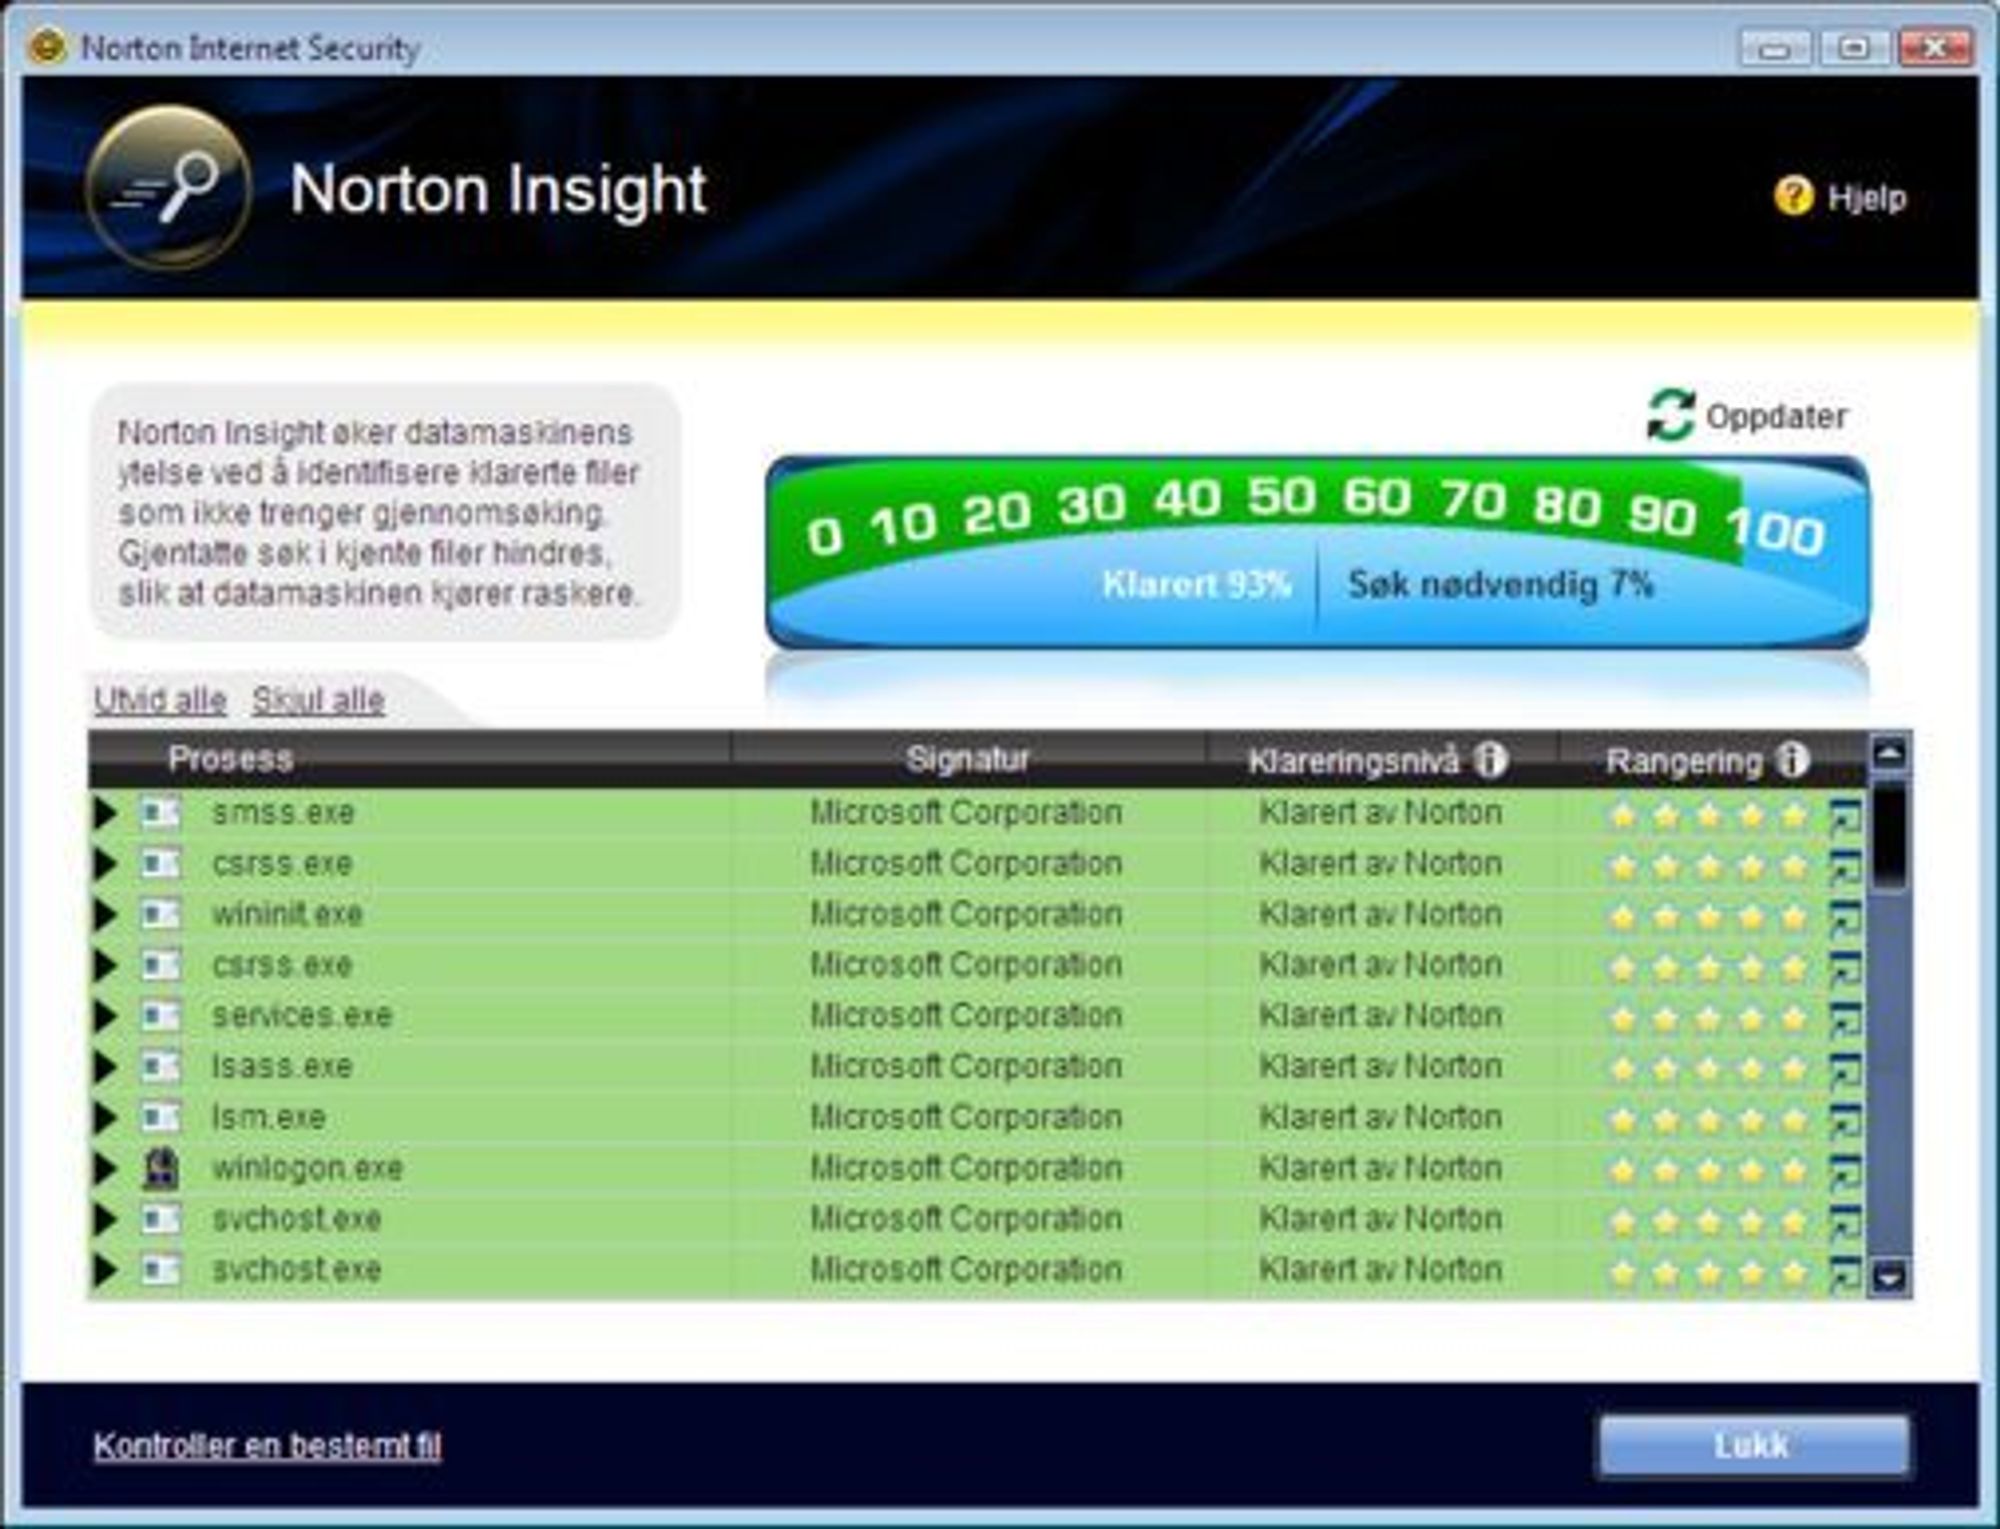Viewport: 2000px width, 1529px height.
Task: Click the process icon for smss.exe
Action: [160, 812]
